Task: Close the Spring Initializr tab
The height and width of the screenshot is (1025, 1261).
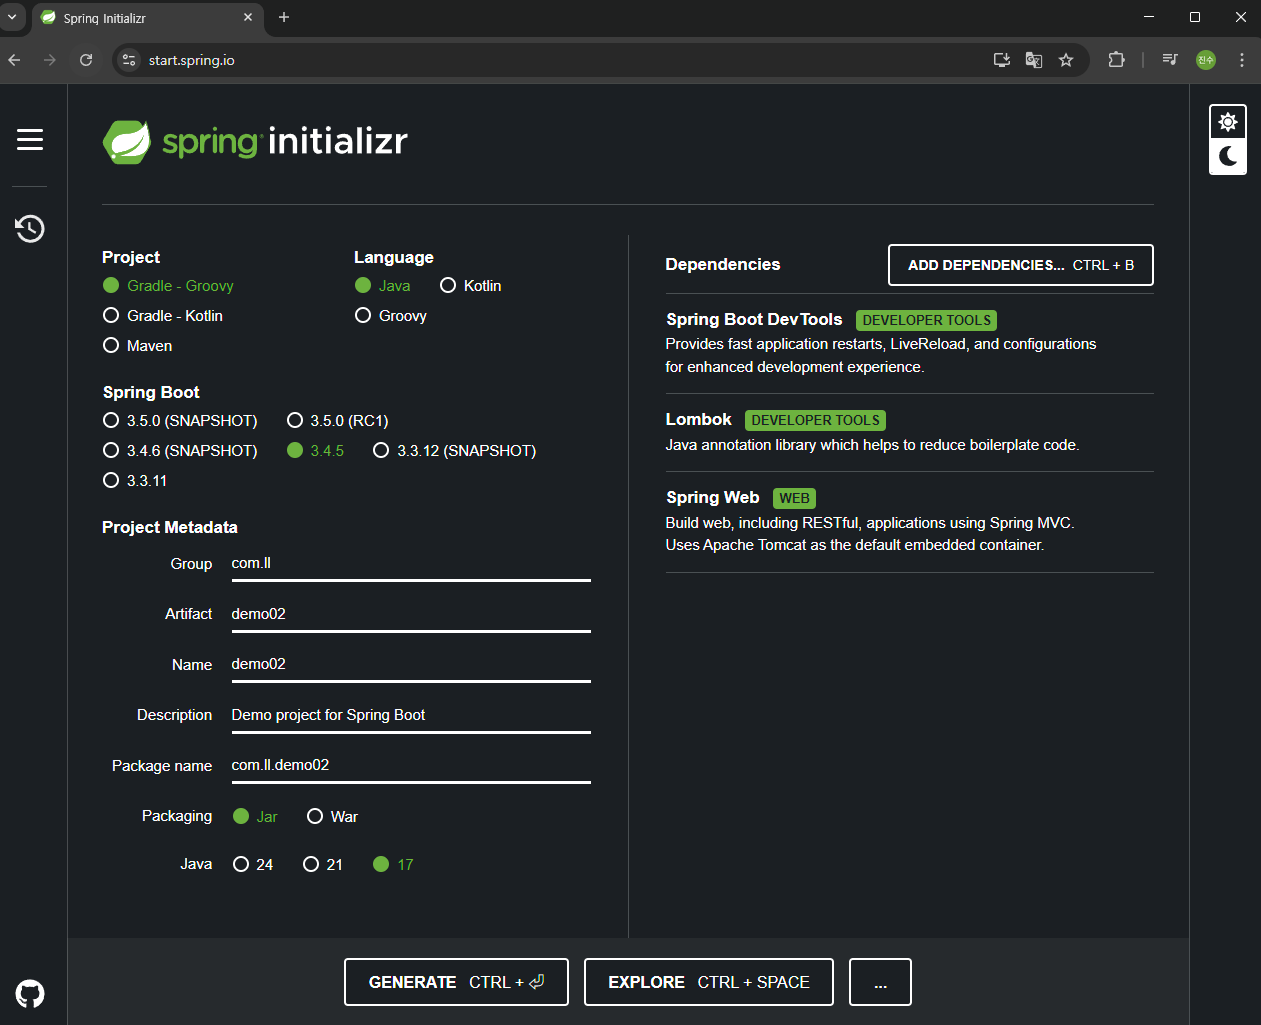Action: pos(248,17)
